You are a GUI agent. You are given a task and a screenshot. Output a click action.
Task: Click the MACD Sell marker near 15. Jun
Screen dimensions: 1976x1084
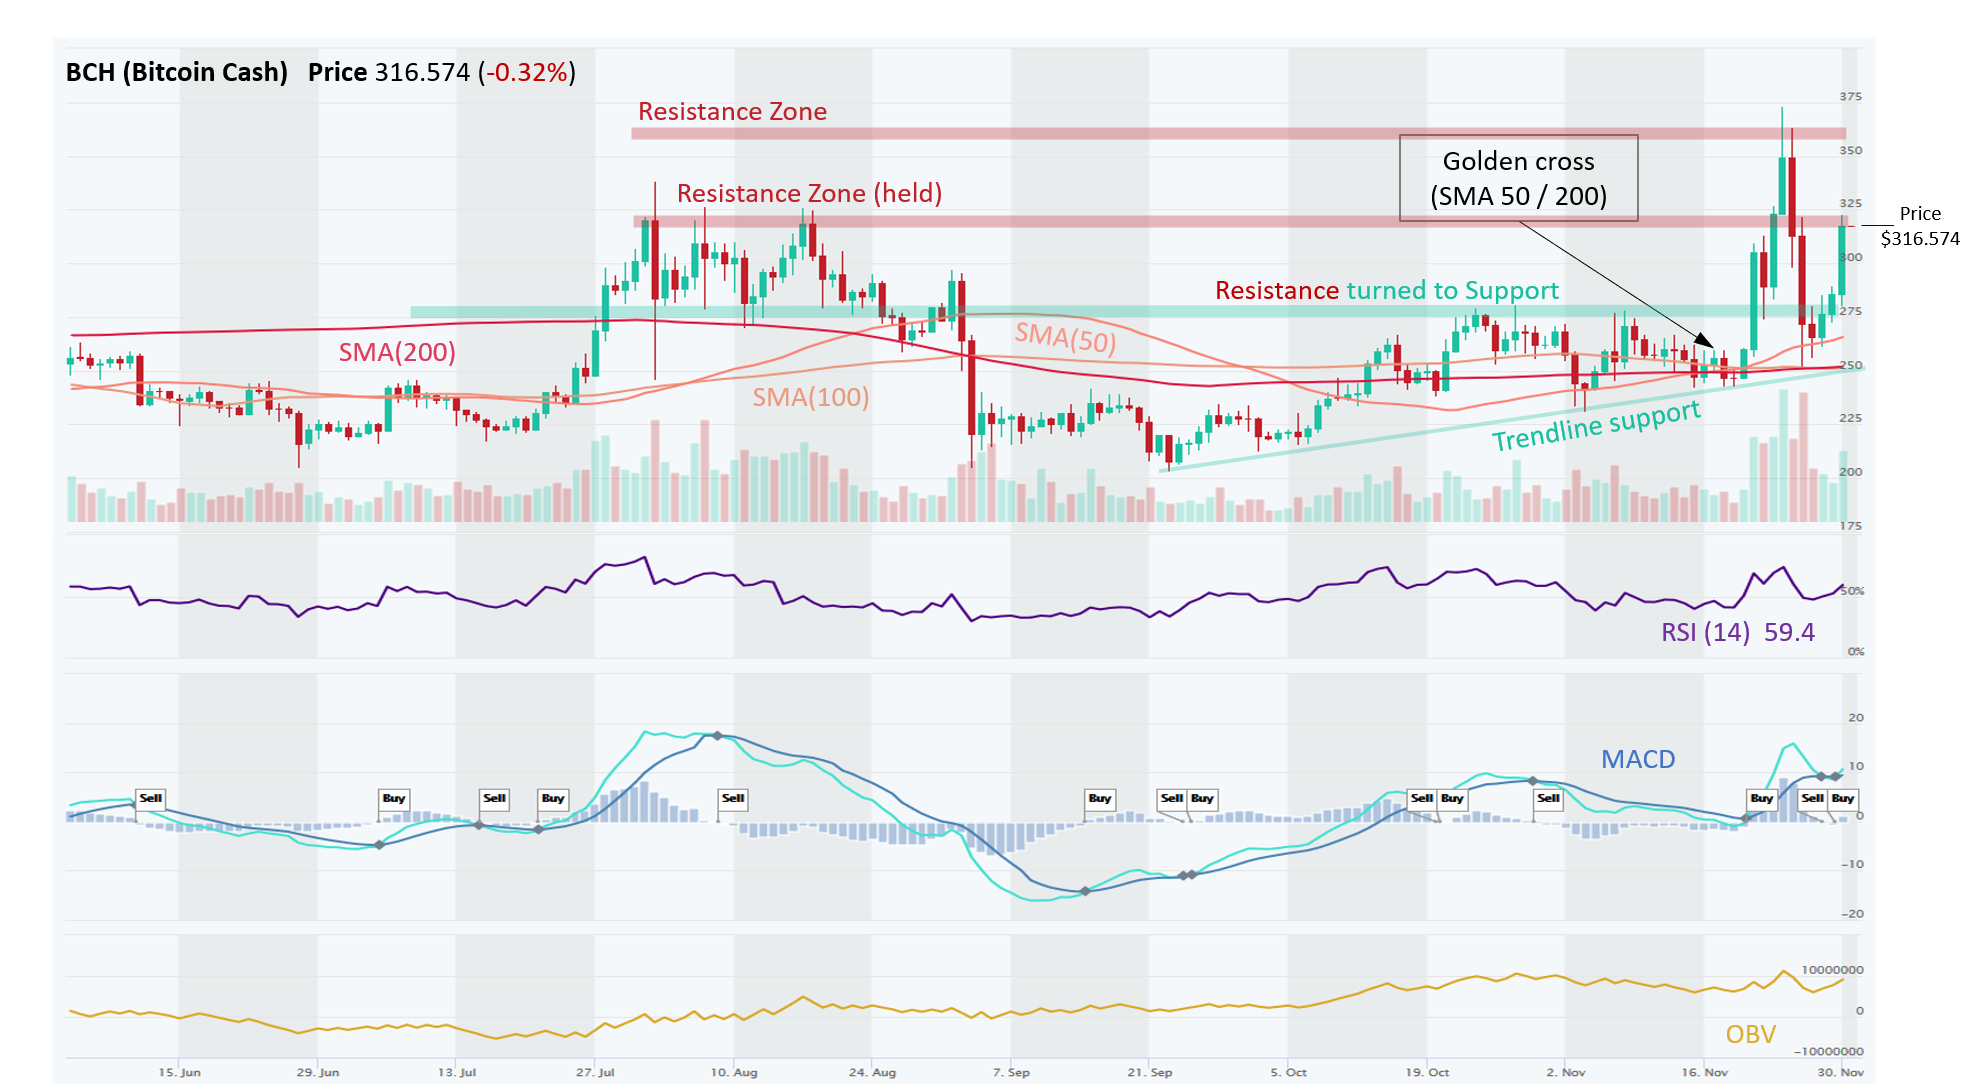point(151,798)
